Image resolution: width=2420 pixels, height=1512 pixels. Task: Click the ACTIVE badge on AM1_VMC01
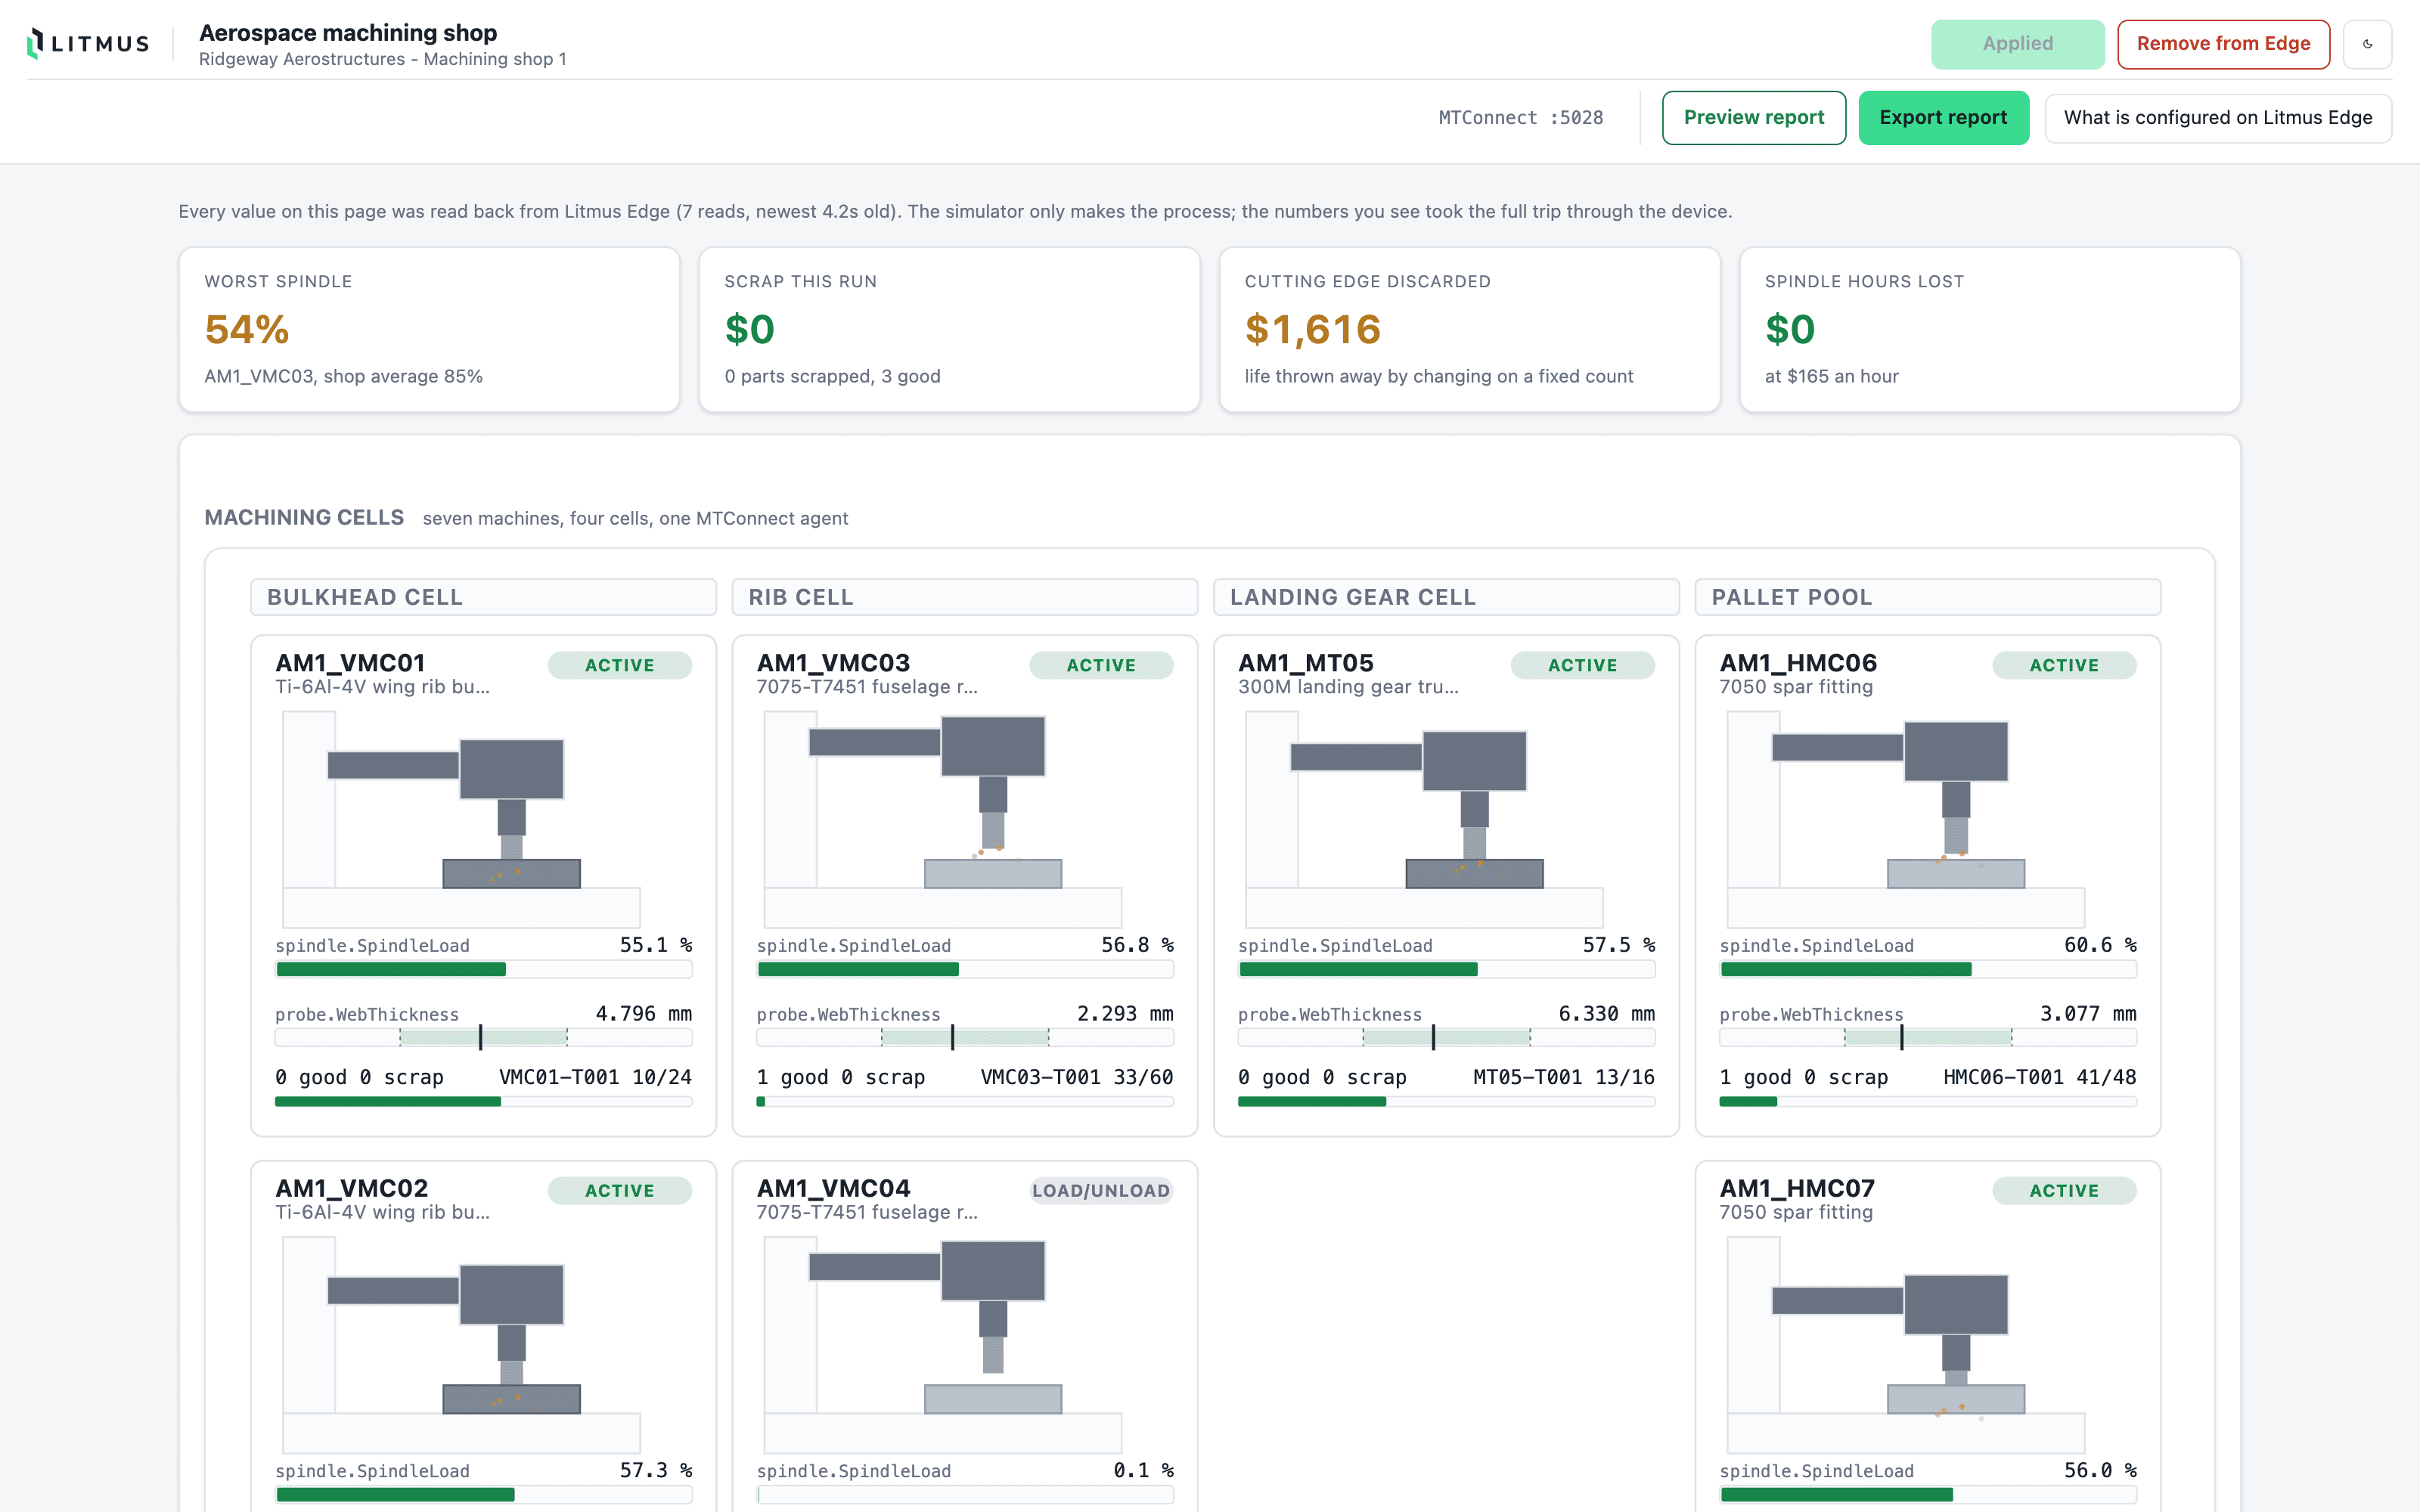(x=620, y=665)
